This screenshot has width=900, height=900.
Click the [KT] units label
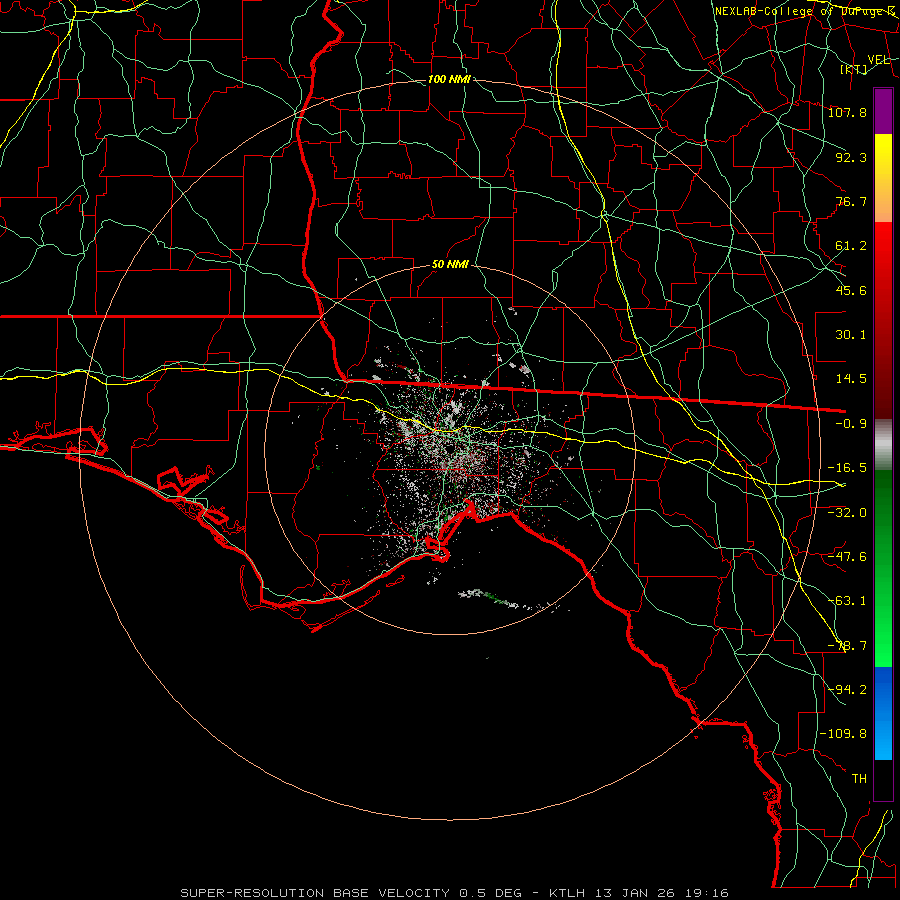click(854, 69)
